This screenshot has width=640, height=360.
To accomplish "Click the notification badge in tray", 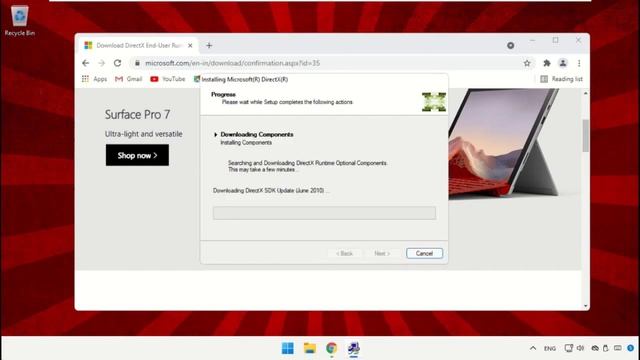I will 631,348.
